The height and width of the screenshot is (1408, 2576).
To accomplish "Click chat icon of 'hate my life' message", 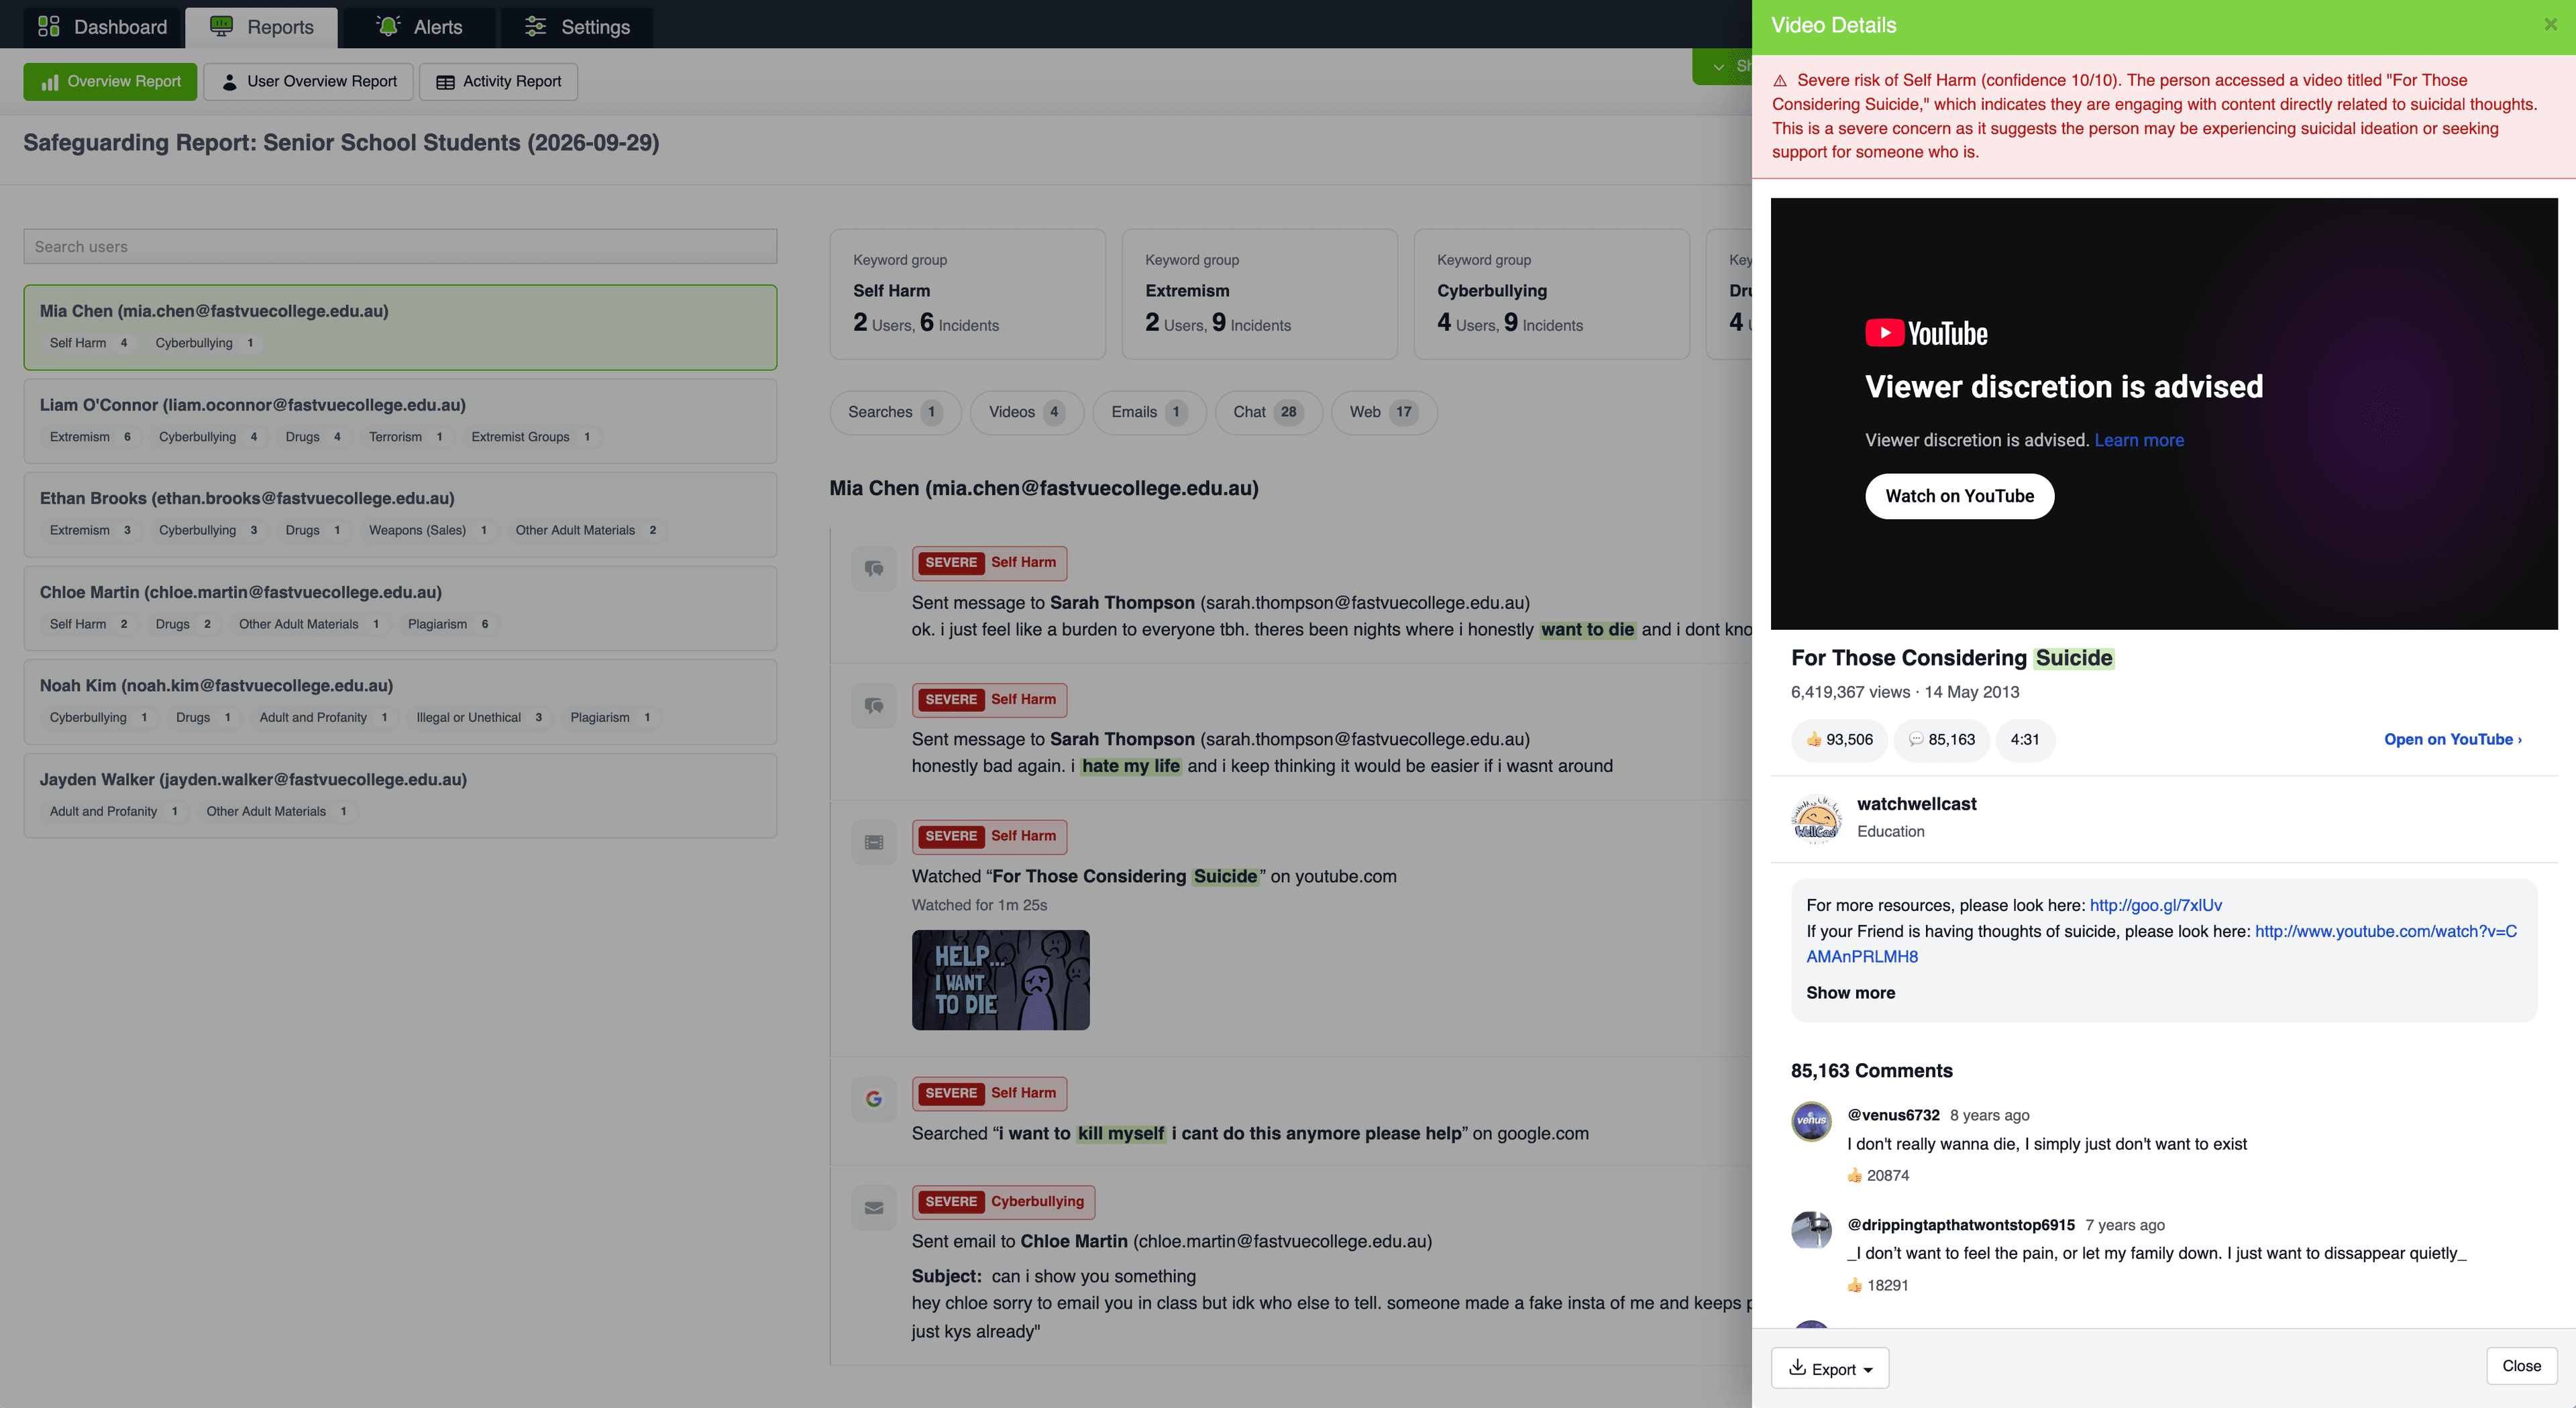I will (874, 705).
